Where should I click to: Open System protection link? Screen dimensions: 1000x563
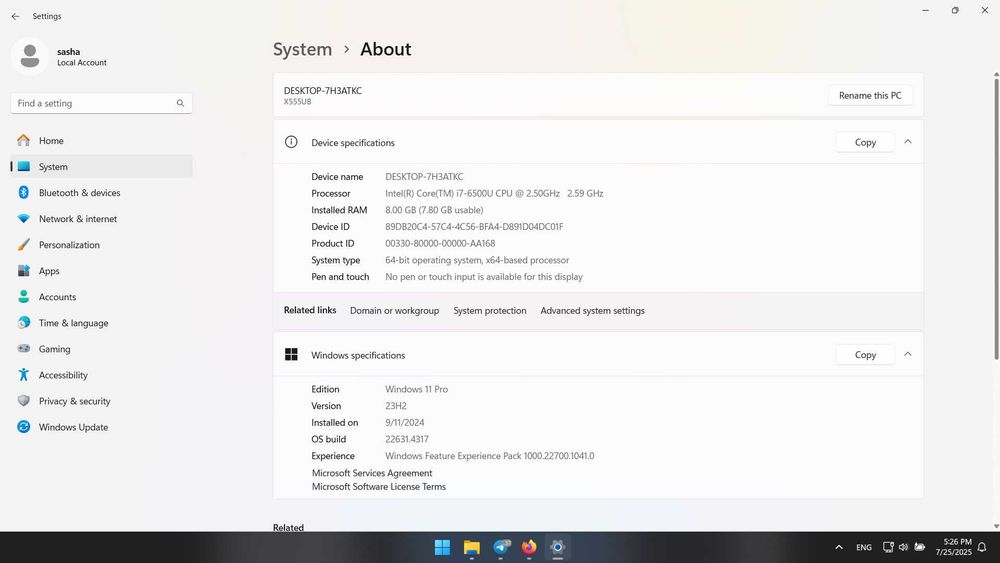(x=490, y=311)
